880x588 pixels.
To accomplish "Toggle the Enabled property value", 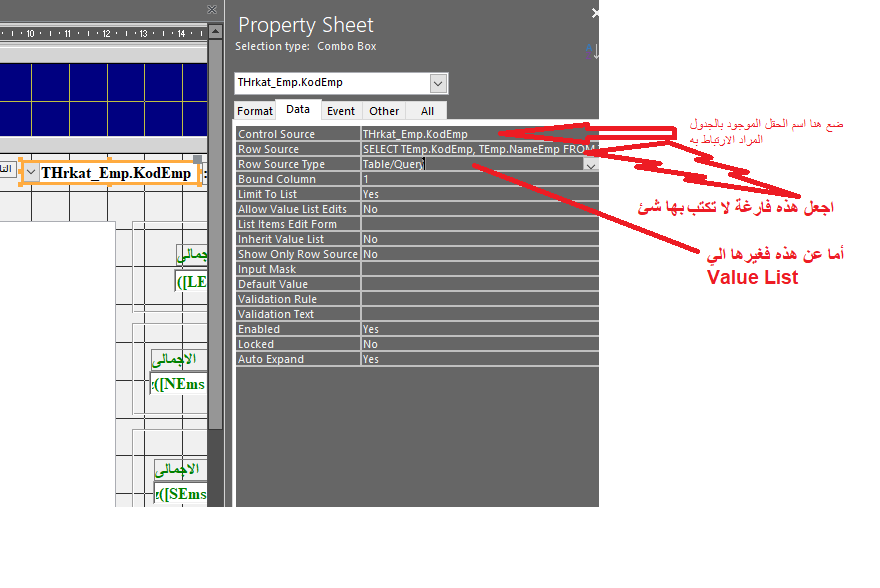I will 479,329.
